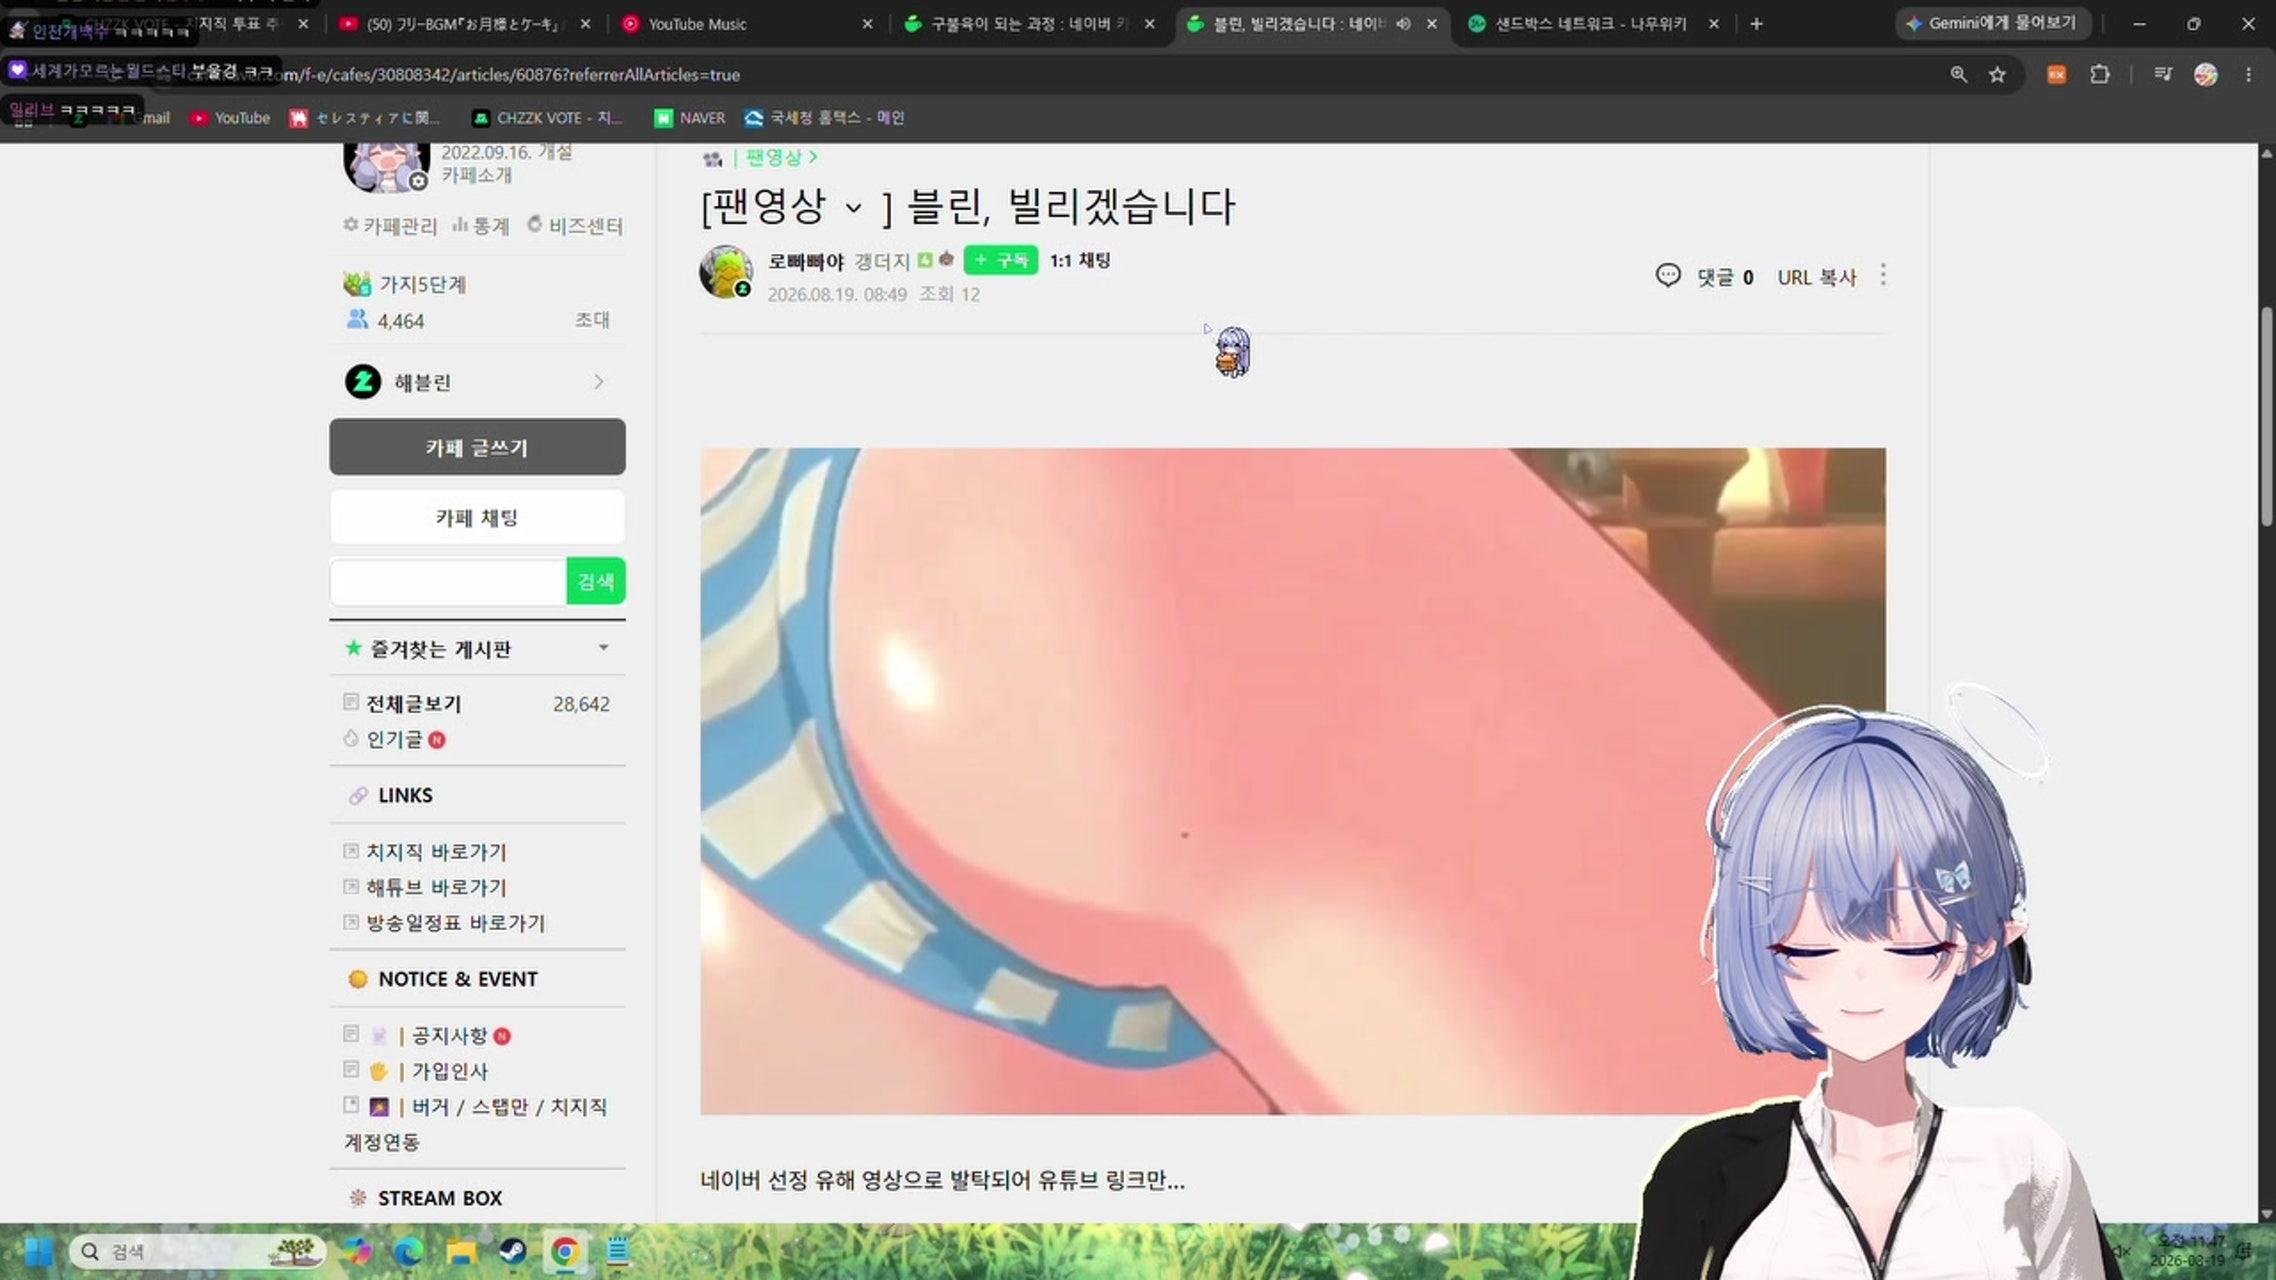Open the 통계 statistics link

(481, 226)
